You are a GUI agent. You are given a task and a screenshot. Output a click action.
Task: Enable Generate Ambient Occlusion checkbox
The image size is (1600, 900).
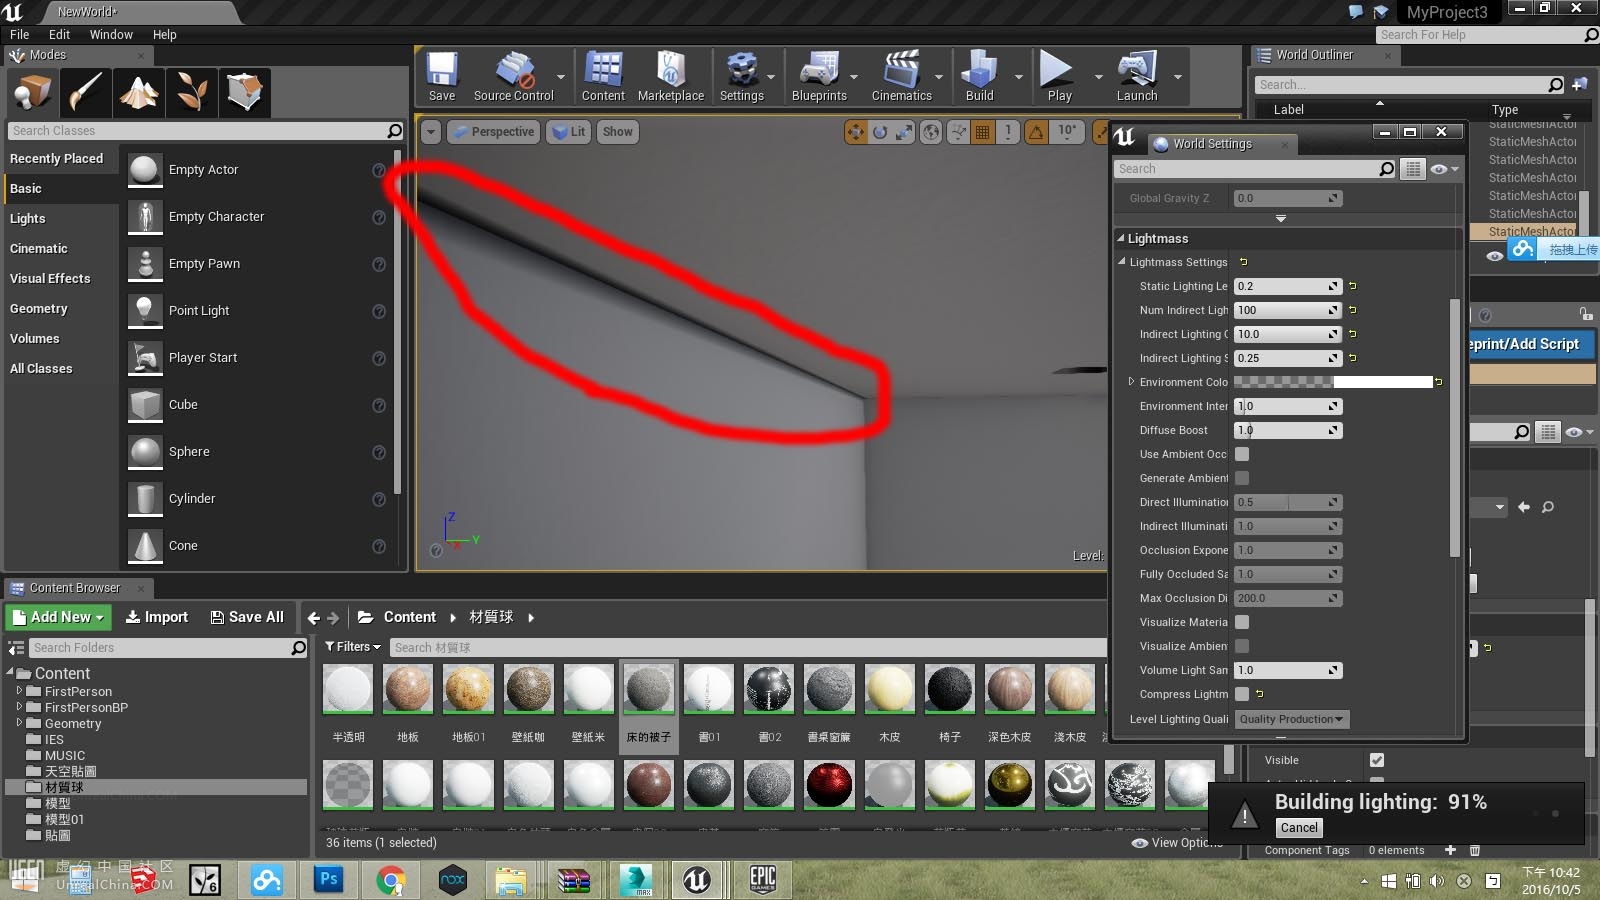[x=1242, y=478]
